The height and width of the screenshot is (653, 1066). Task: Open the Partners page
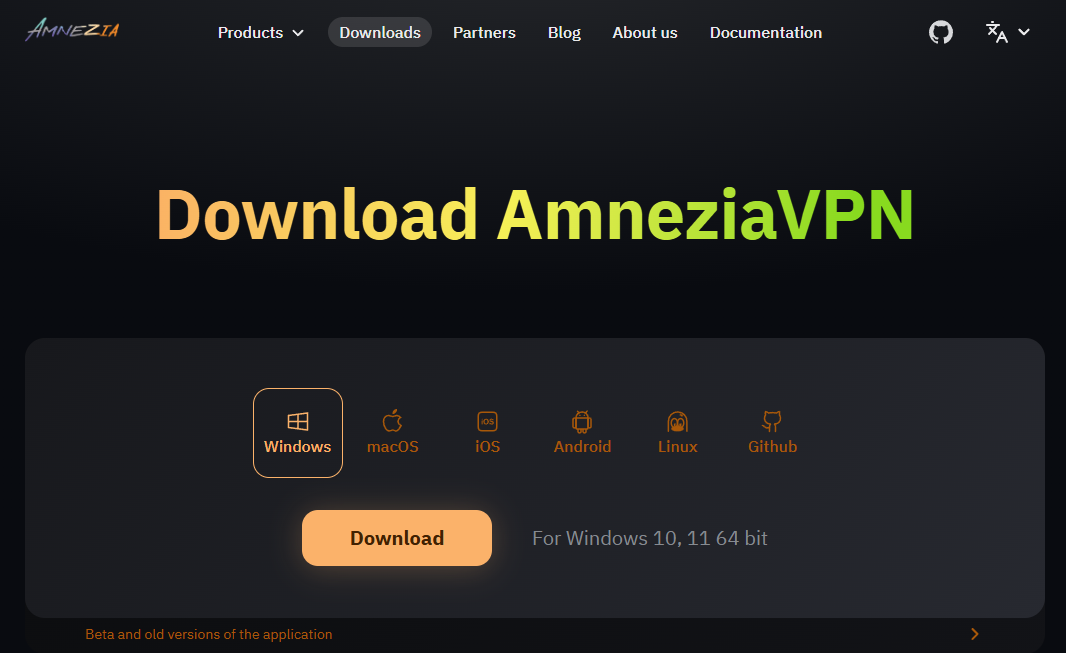tap(484, 33)
